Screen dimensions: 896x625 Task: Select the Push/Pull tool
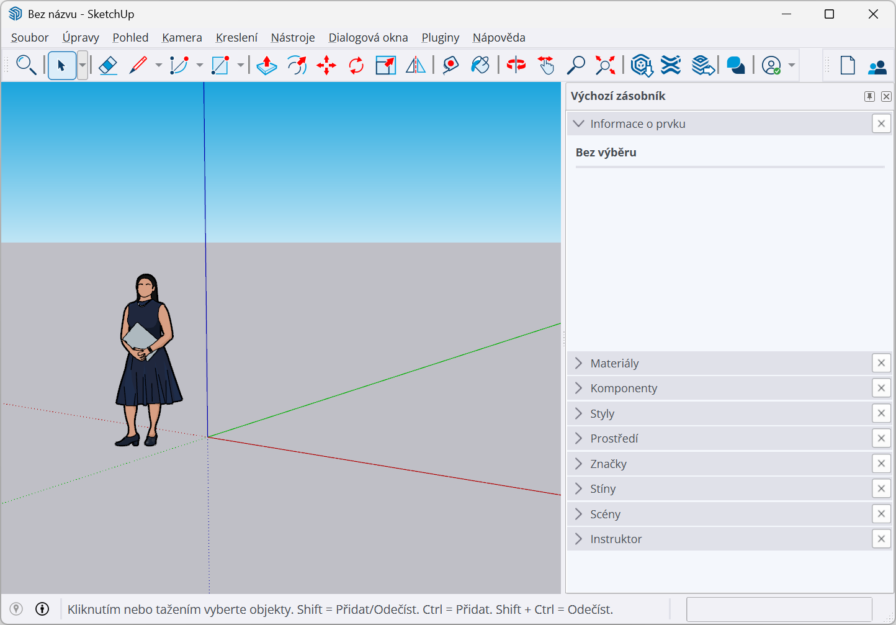point(267,65)
